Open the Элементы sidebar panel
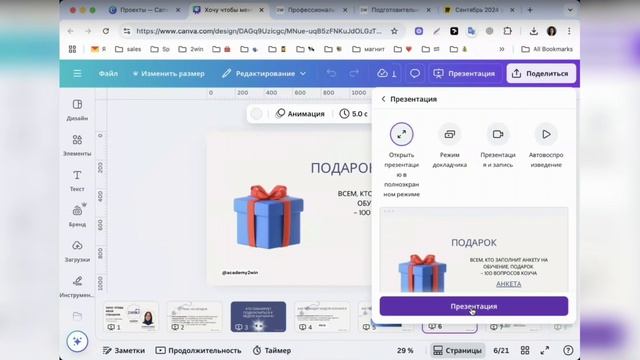Image resolution: width=640 pixels, height=360 pixels. pyautogui.click(x=77, y=145)
